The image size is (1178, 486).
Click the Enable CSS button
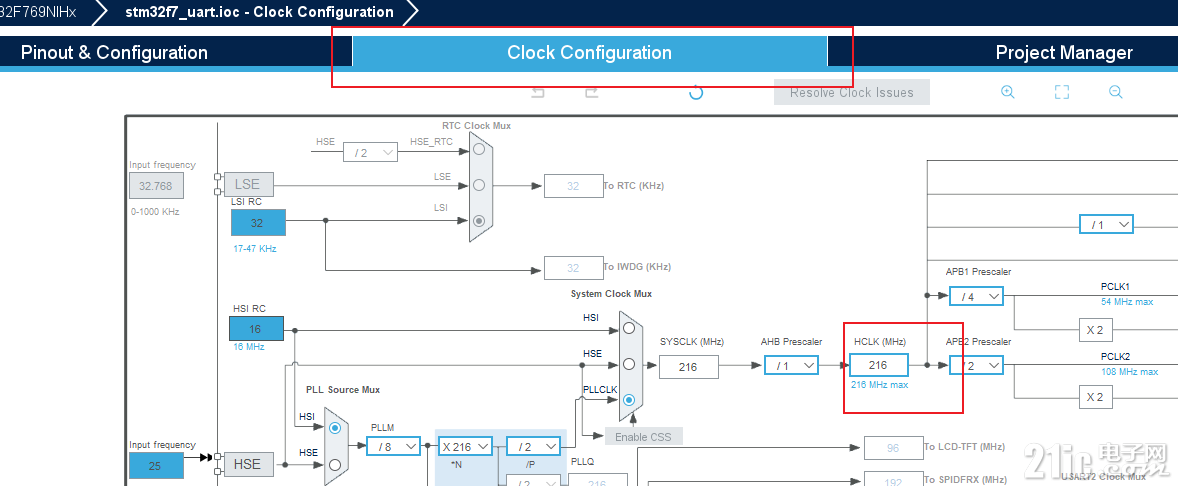pyautogui.click(x=643, y=436)
